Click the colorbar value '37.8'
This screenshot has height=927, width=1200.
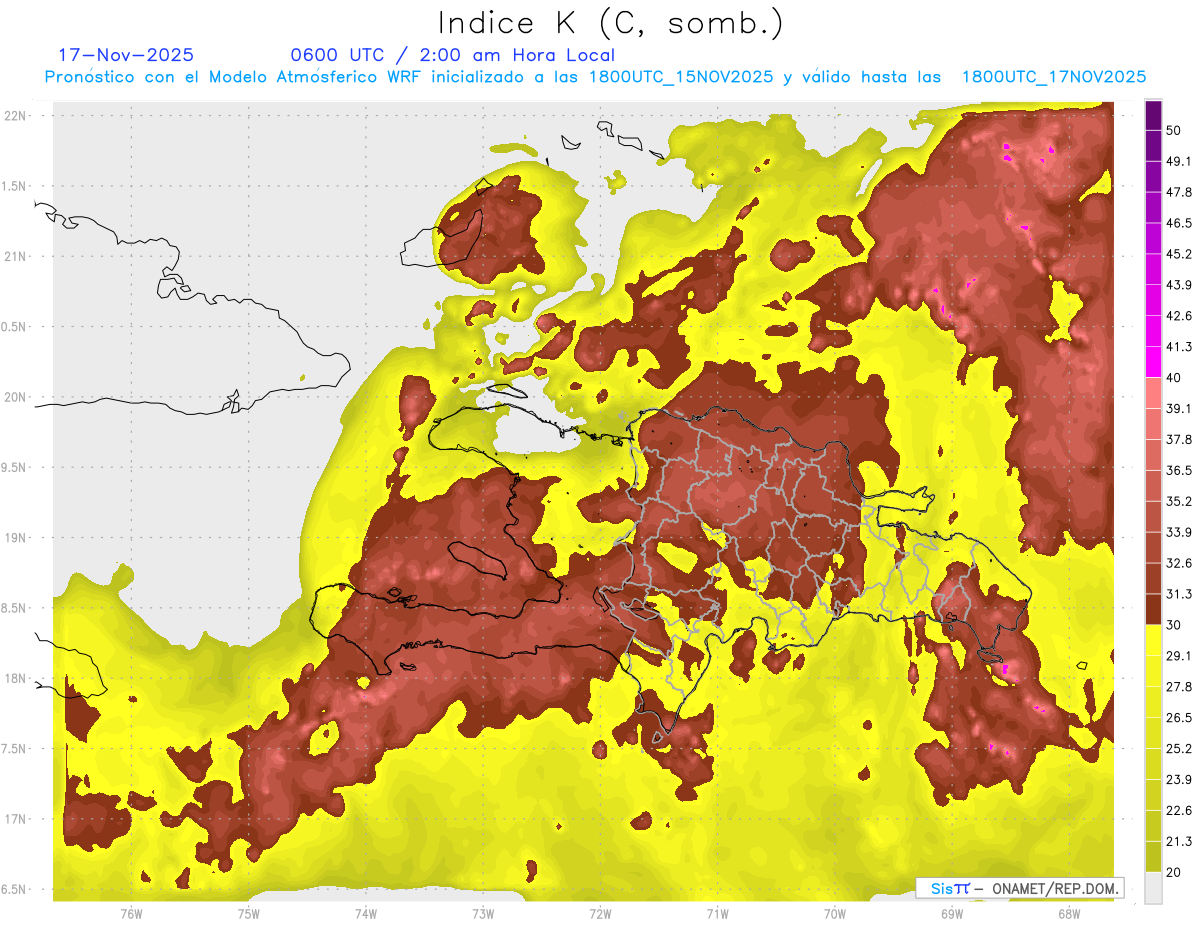pos(1179,440)
